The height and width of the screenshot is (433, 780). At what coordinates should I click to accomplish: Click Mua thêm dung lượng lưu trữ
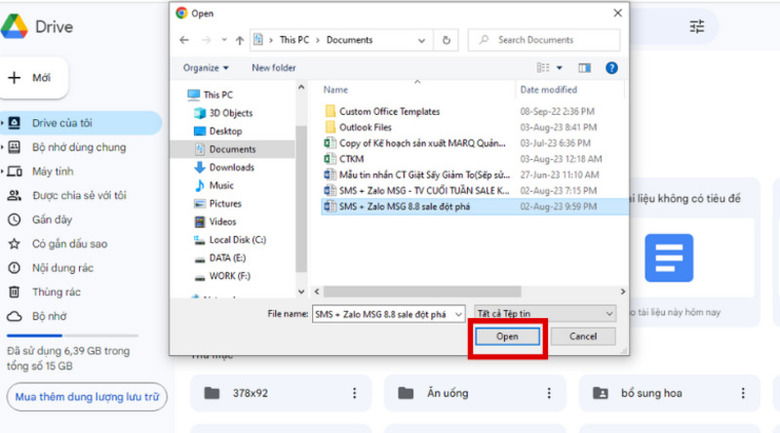point(87,397)
